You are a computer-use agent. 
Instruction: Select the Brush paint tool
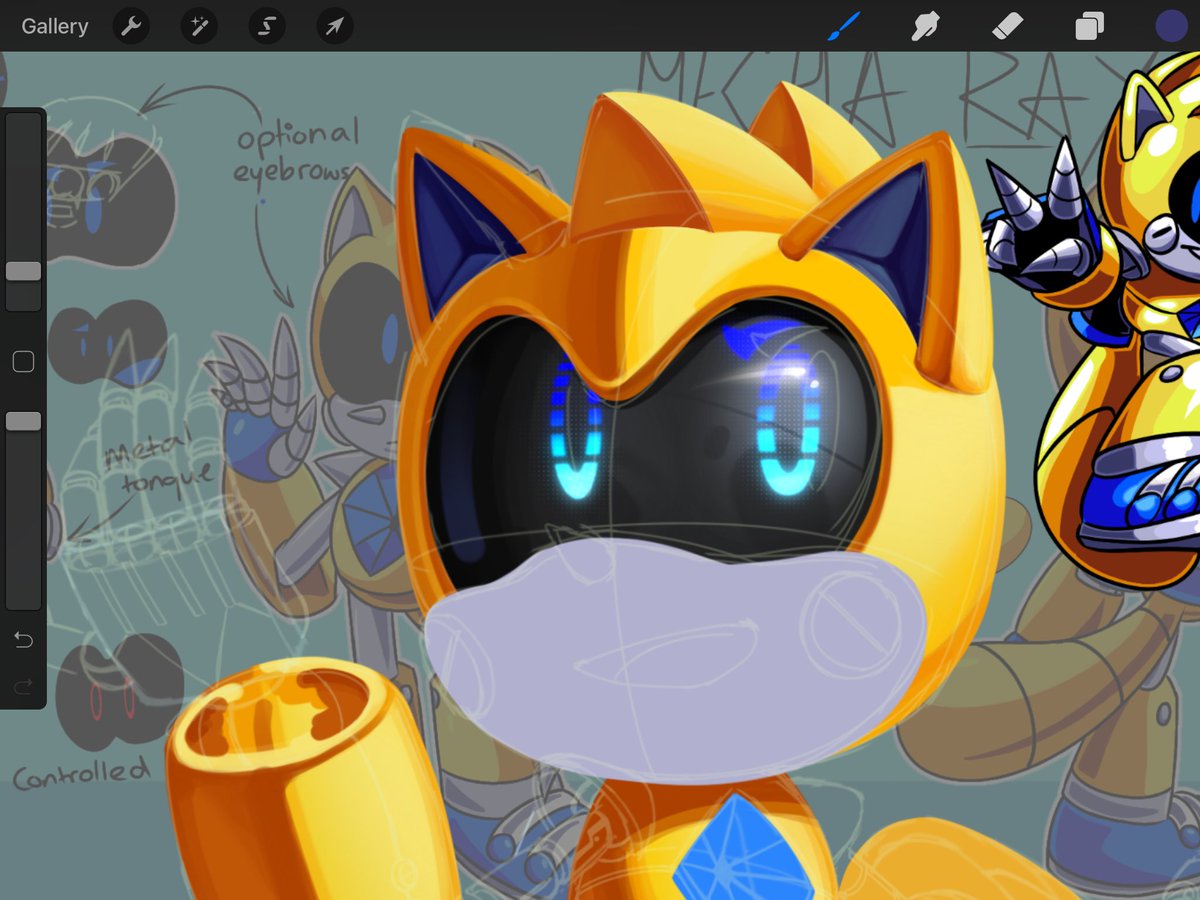coord(843,26)
